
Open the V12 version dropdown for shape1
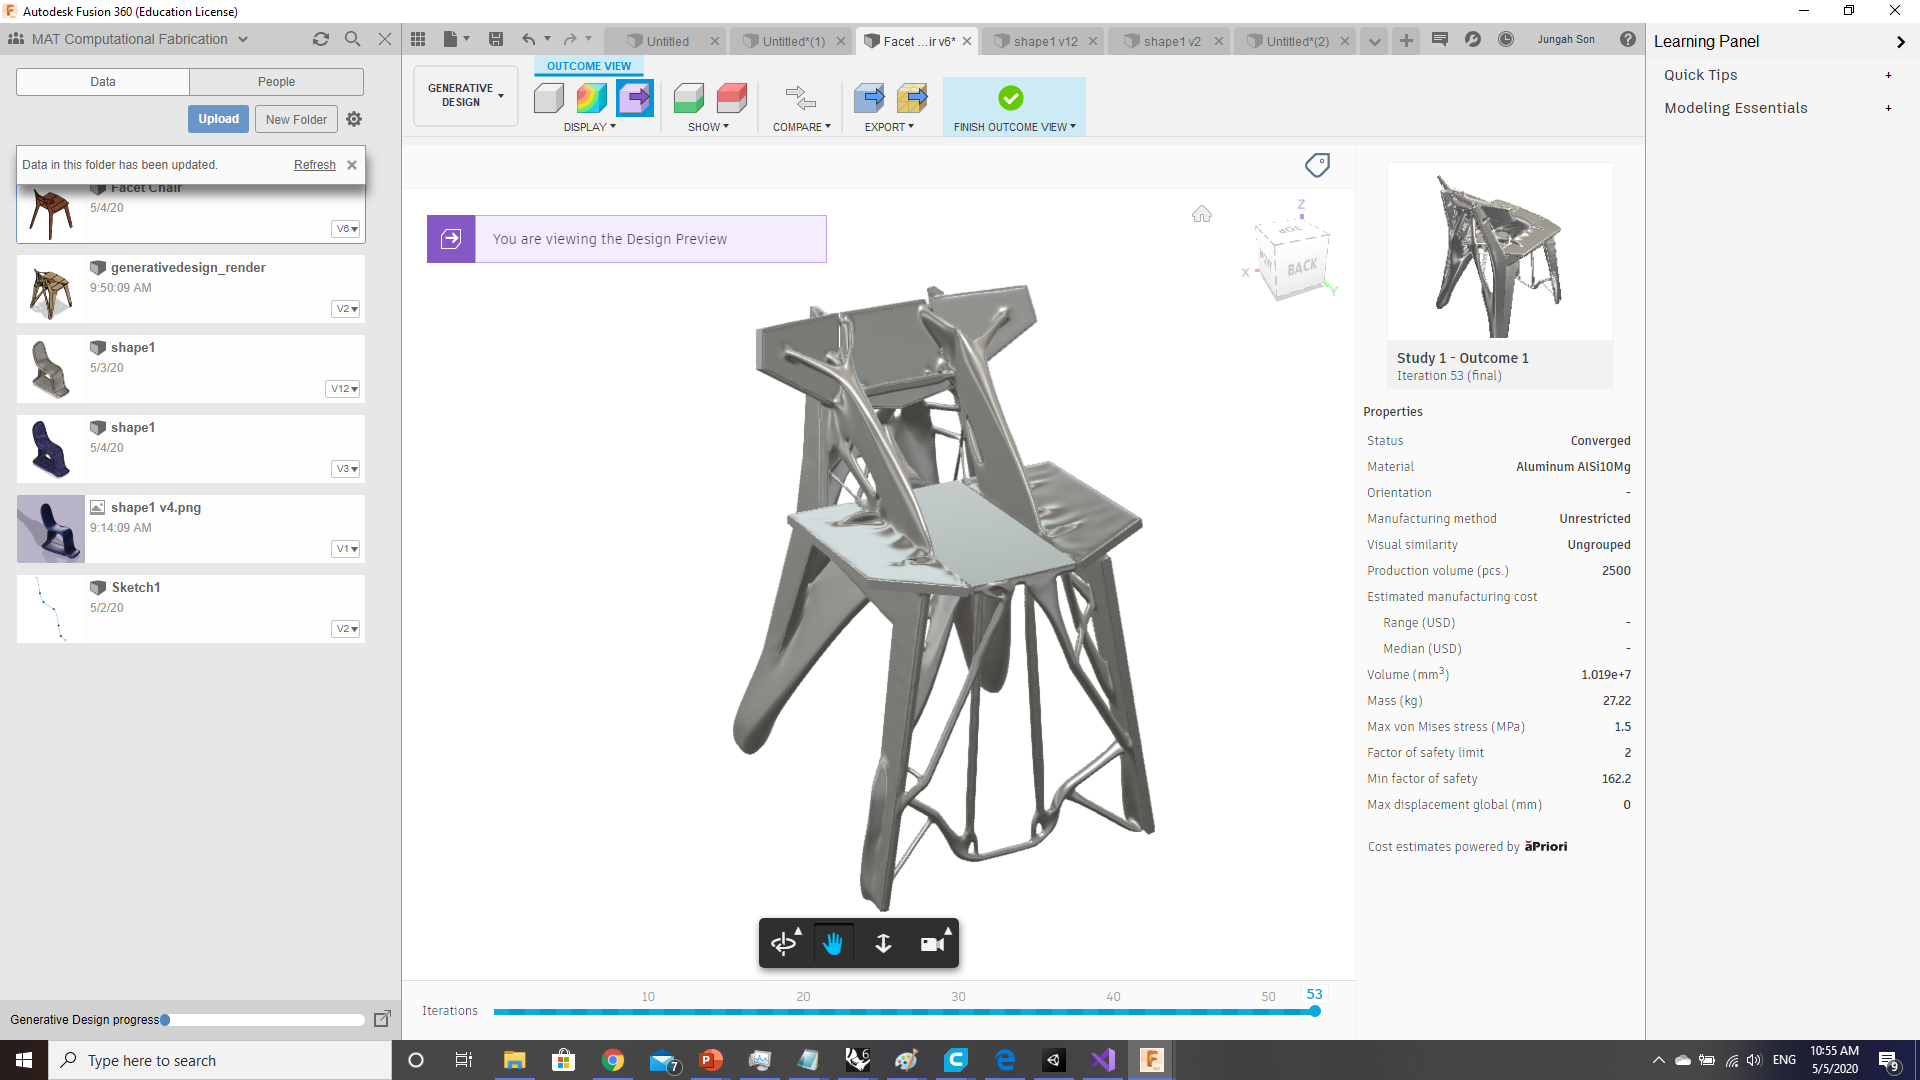click(343, 389)
